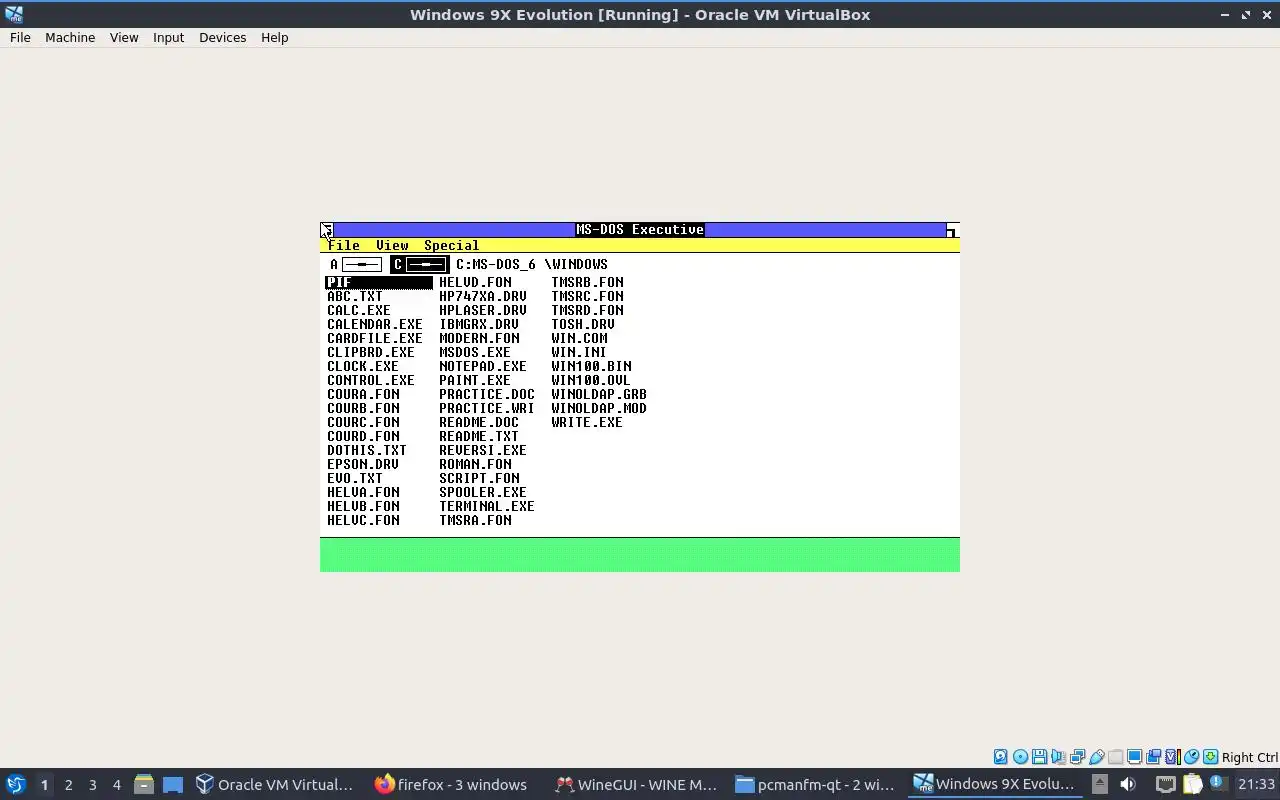Select MSDOS.EXE in file list

click(475, 352)
